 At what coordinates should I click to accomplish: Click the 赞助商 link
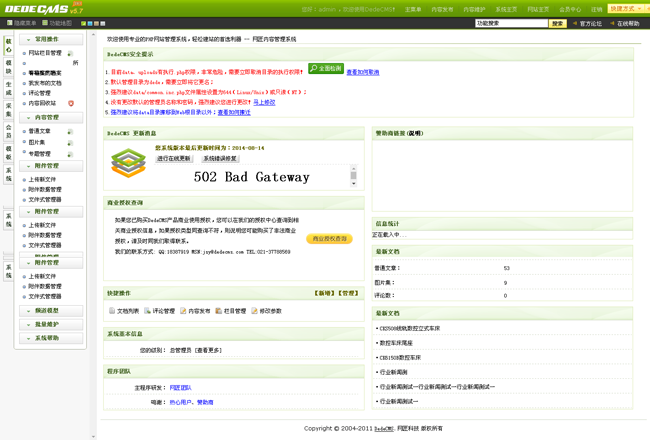coord(205,402)
